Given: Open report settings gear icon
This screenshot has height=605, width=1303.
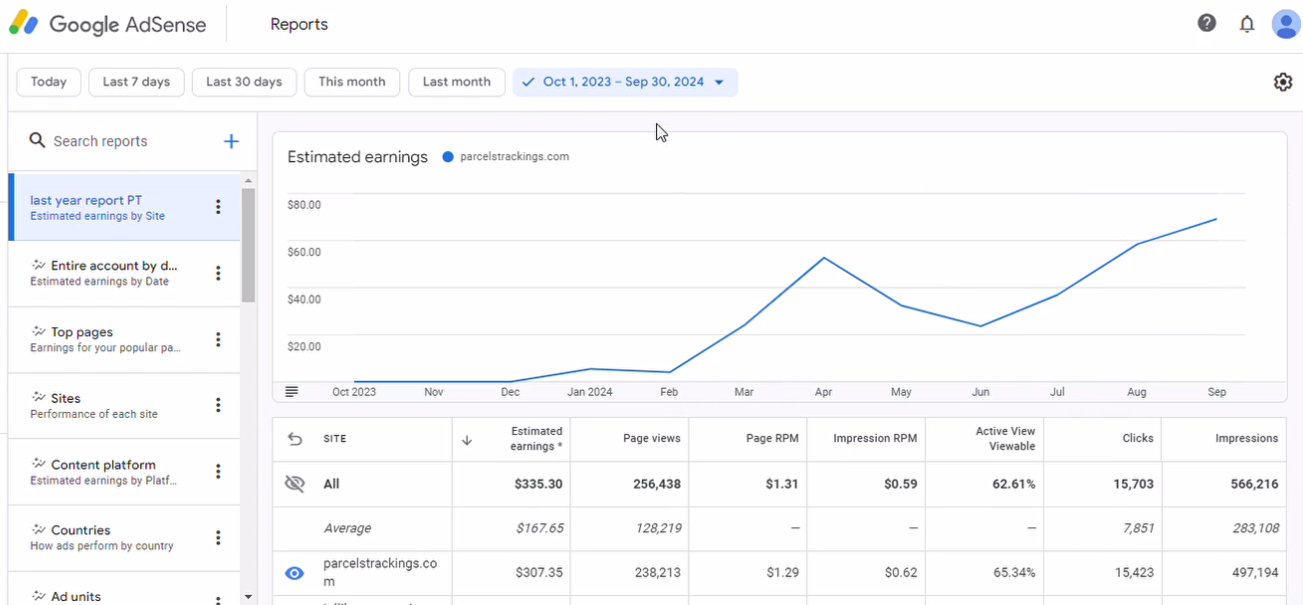Looking at the screenshot, I should tap(1283, 82).
